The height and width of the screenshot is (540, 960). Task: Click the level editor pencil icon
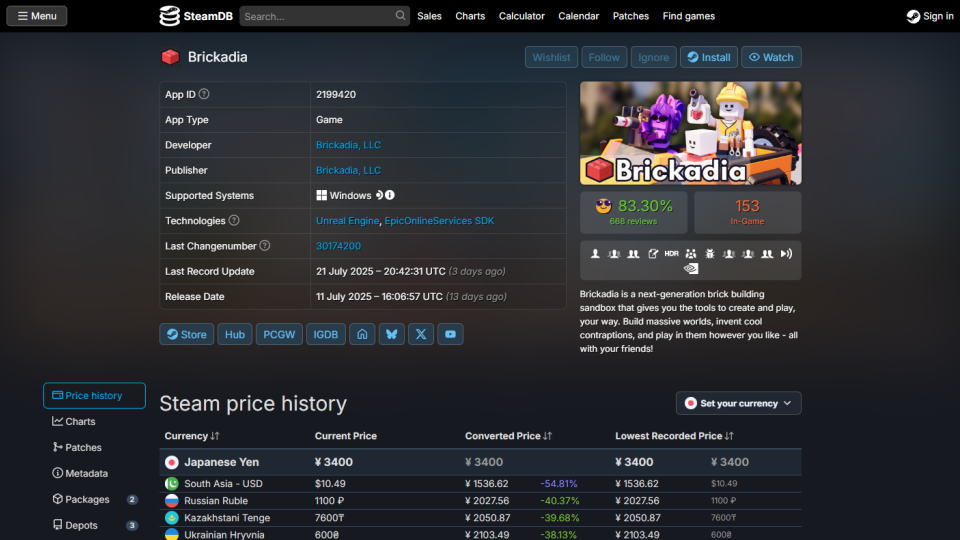653,253
